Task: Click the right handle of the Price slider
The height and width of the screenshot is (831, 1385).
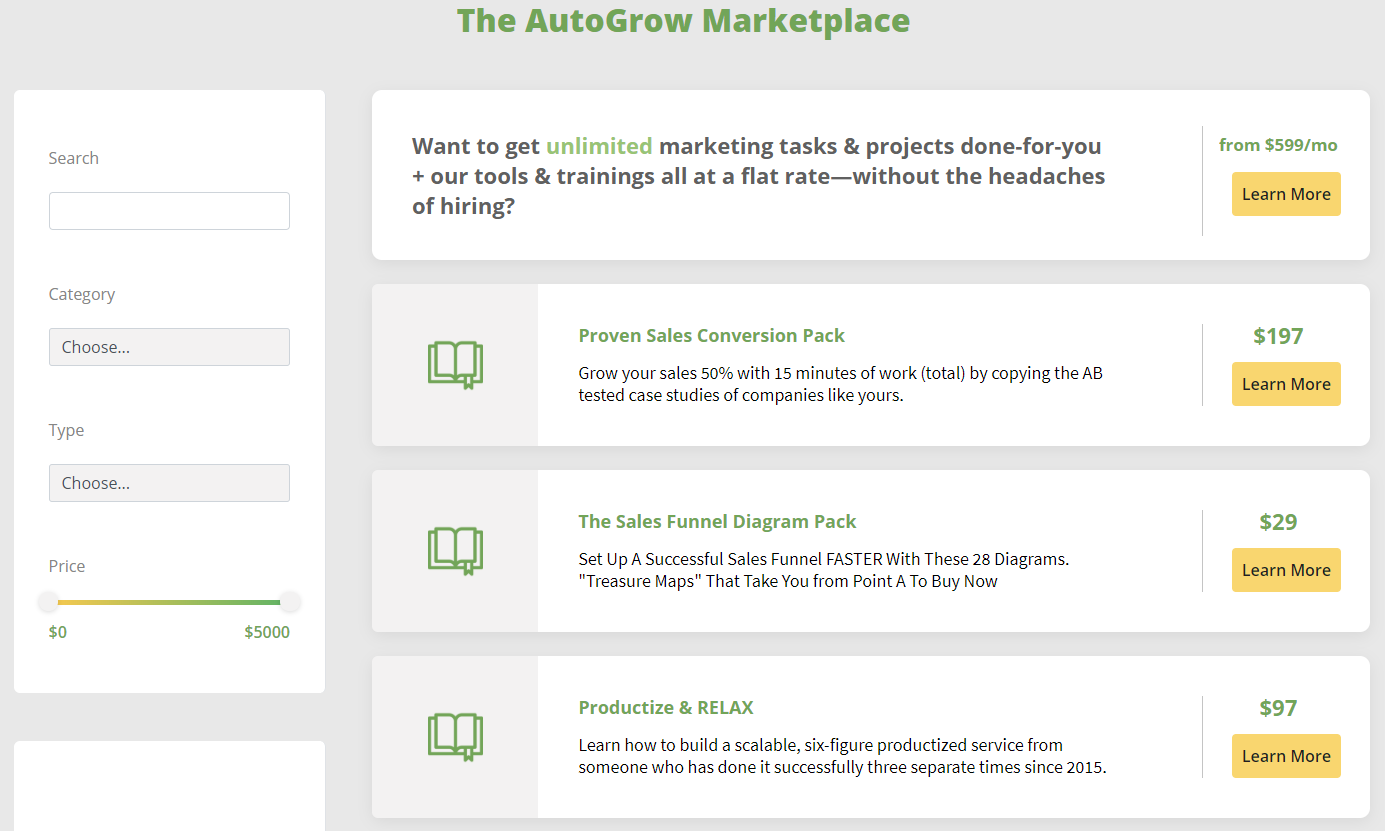Action: click(290, 601)
